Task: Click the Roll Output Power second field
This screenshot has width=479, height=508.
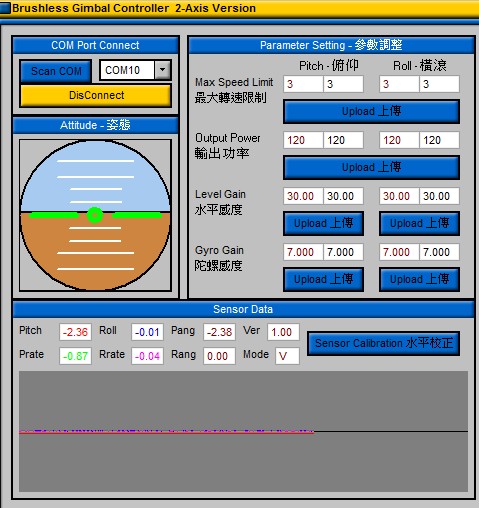Action: pyautogui.click(x=439, y=140)
